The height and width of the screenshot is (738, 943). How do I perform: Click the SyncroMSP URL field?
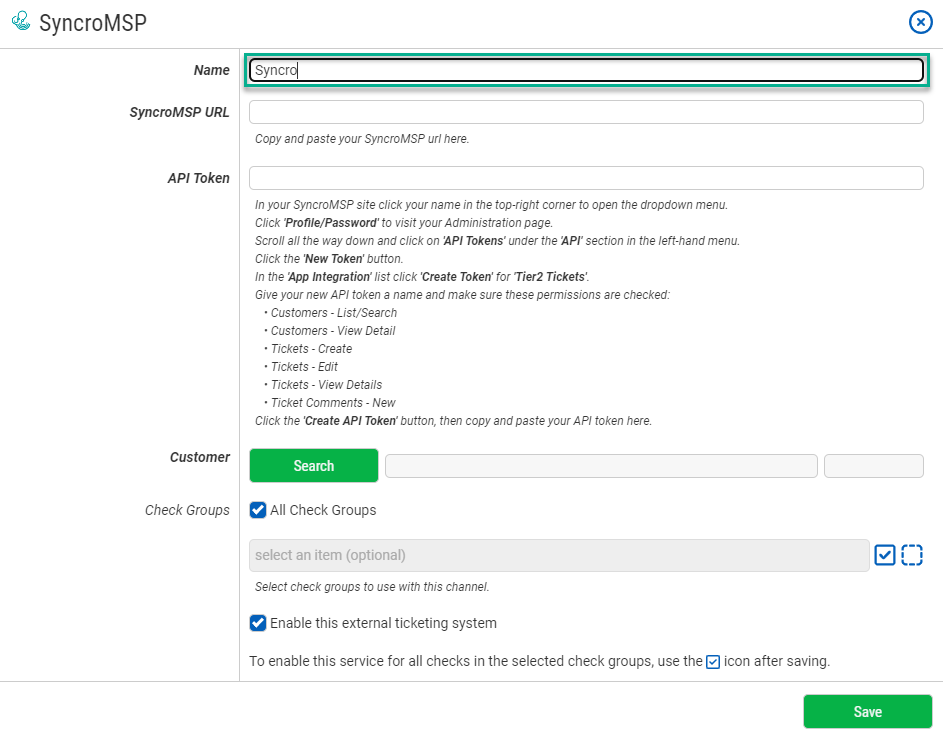click(x=586, y=112)
